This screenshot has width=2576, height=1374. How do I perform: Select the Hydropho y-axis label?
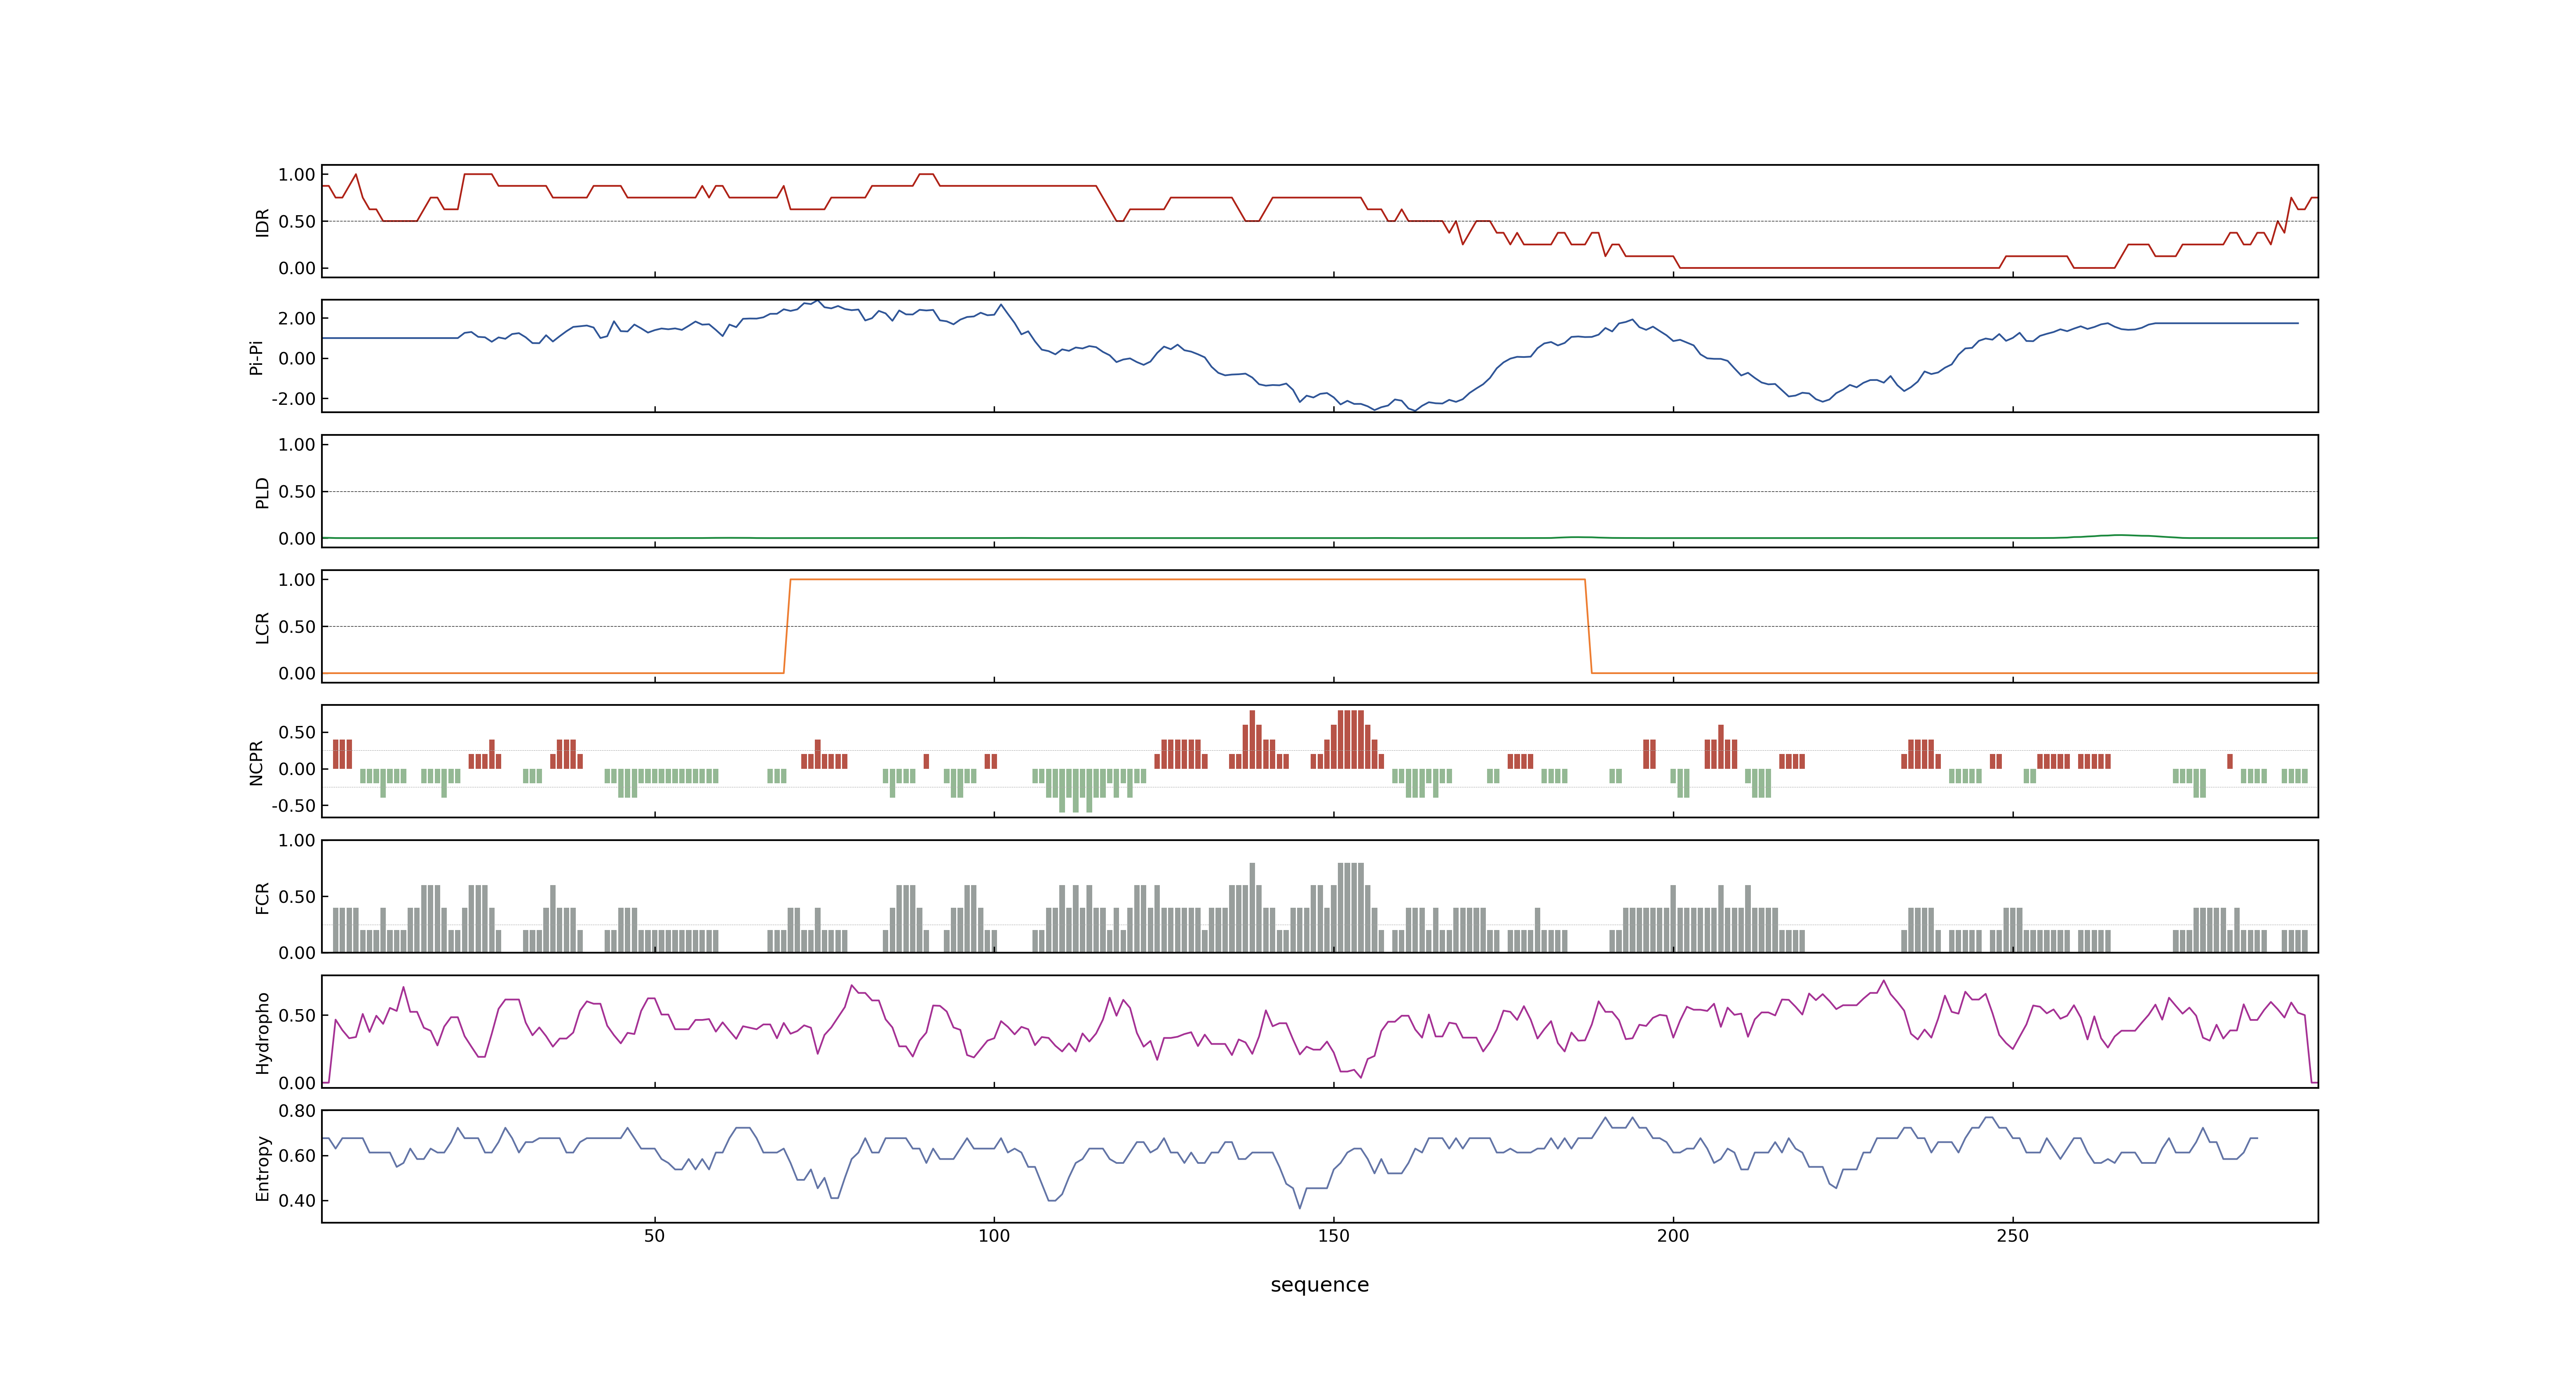[263, 1033]
